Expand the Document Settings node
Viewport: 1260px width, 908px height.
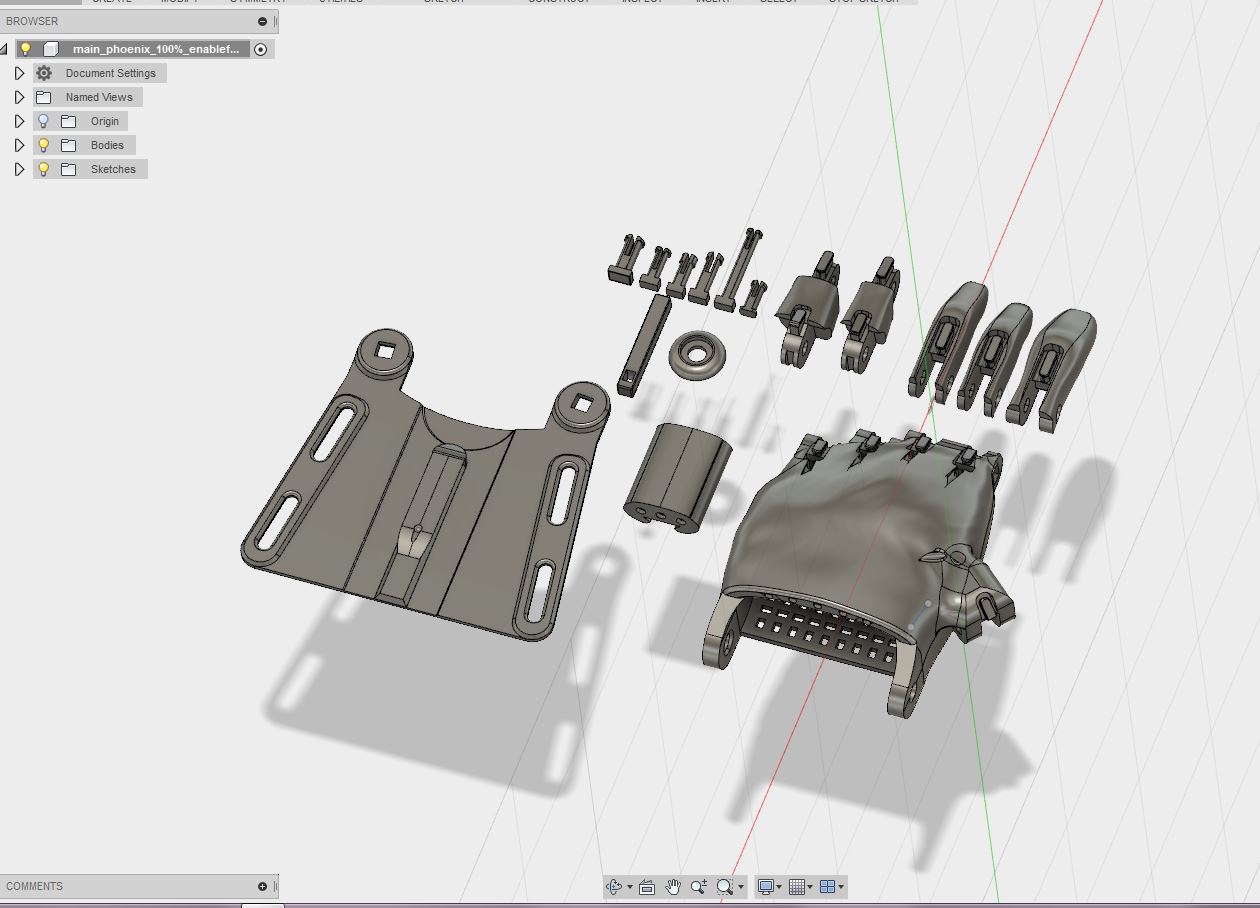tap(19, 73)
